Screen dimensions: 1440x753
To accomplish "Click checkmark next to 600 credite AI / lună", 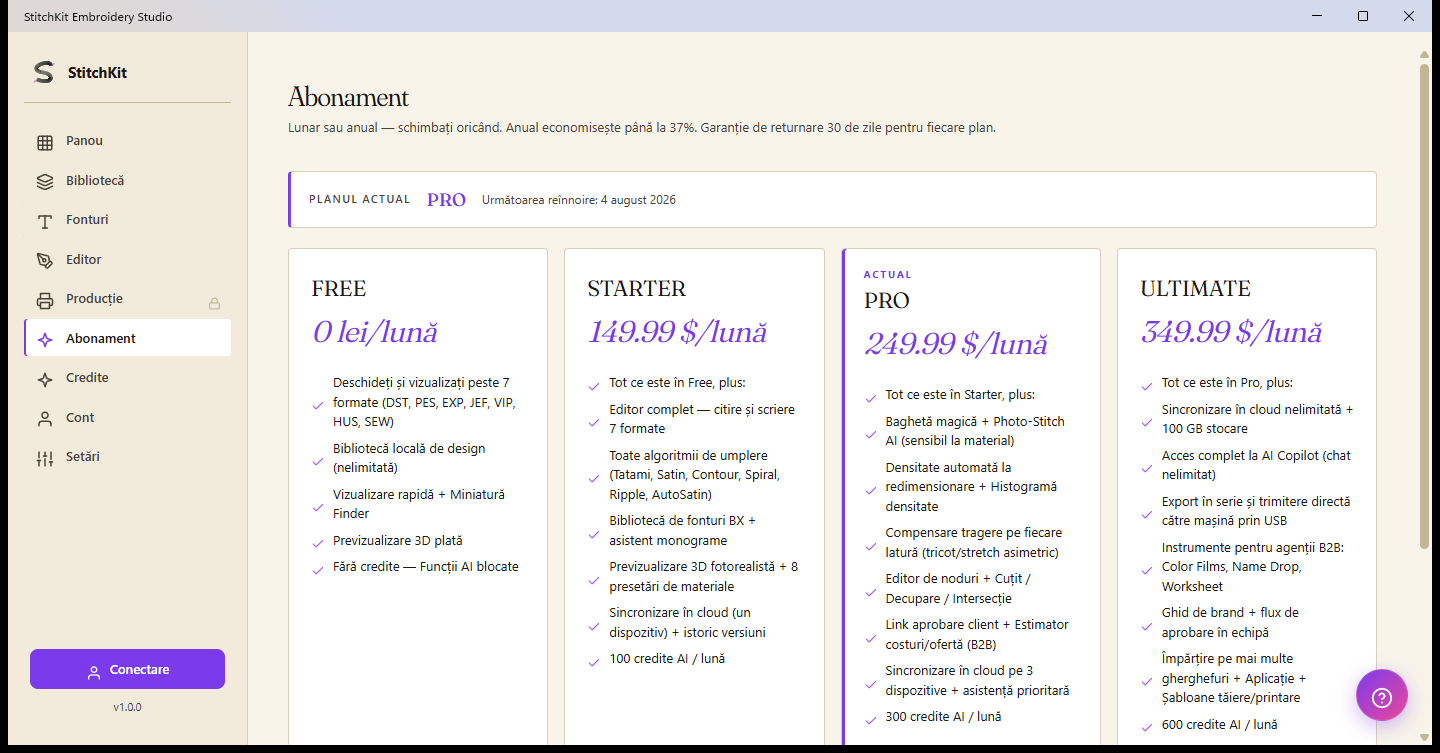I will 1146,727.
